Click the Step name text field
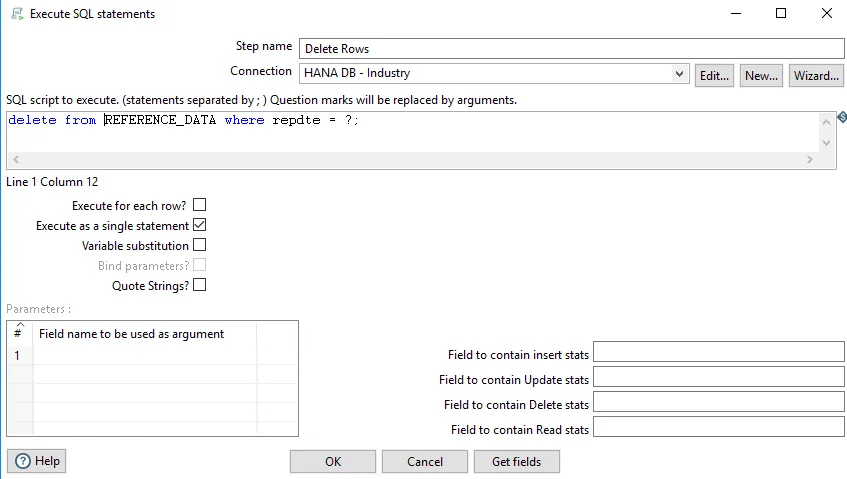Screen dimensions: 847x479 click(x=572, y=48)
